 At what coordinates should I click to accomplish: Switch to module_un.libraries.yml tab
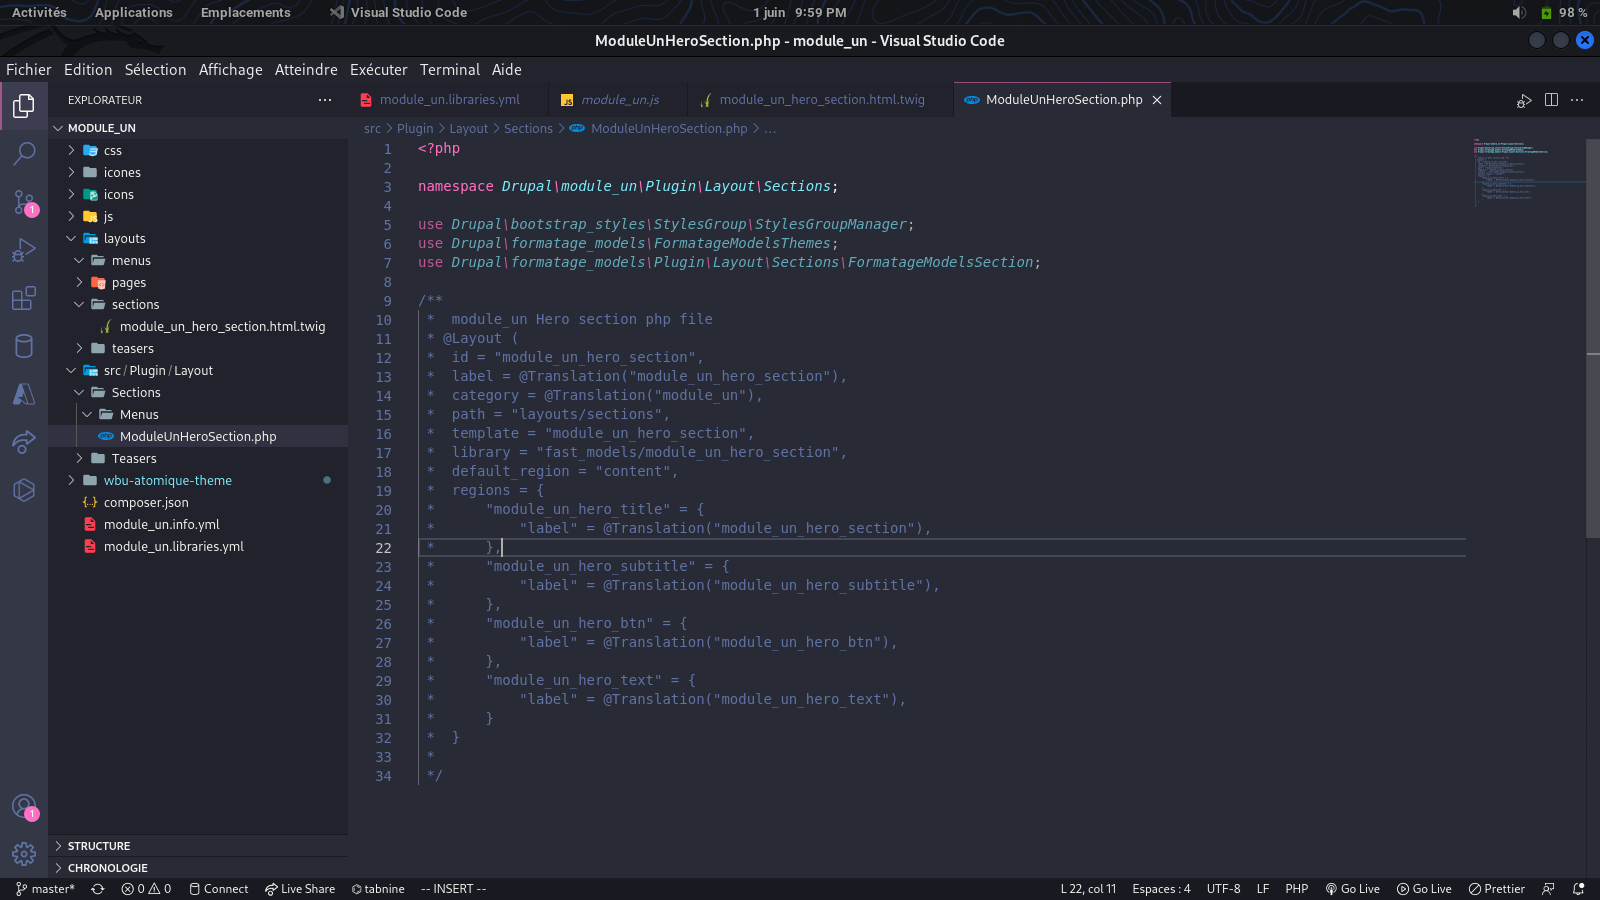[x=449, y=100]
